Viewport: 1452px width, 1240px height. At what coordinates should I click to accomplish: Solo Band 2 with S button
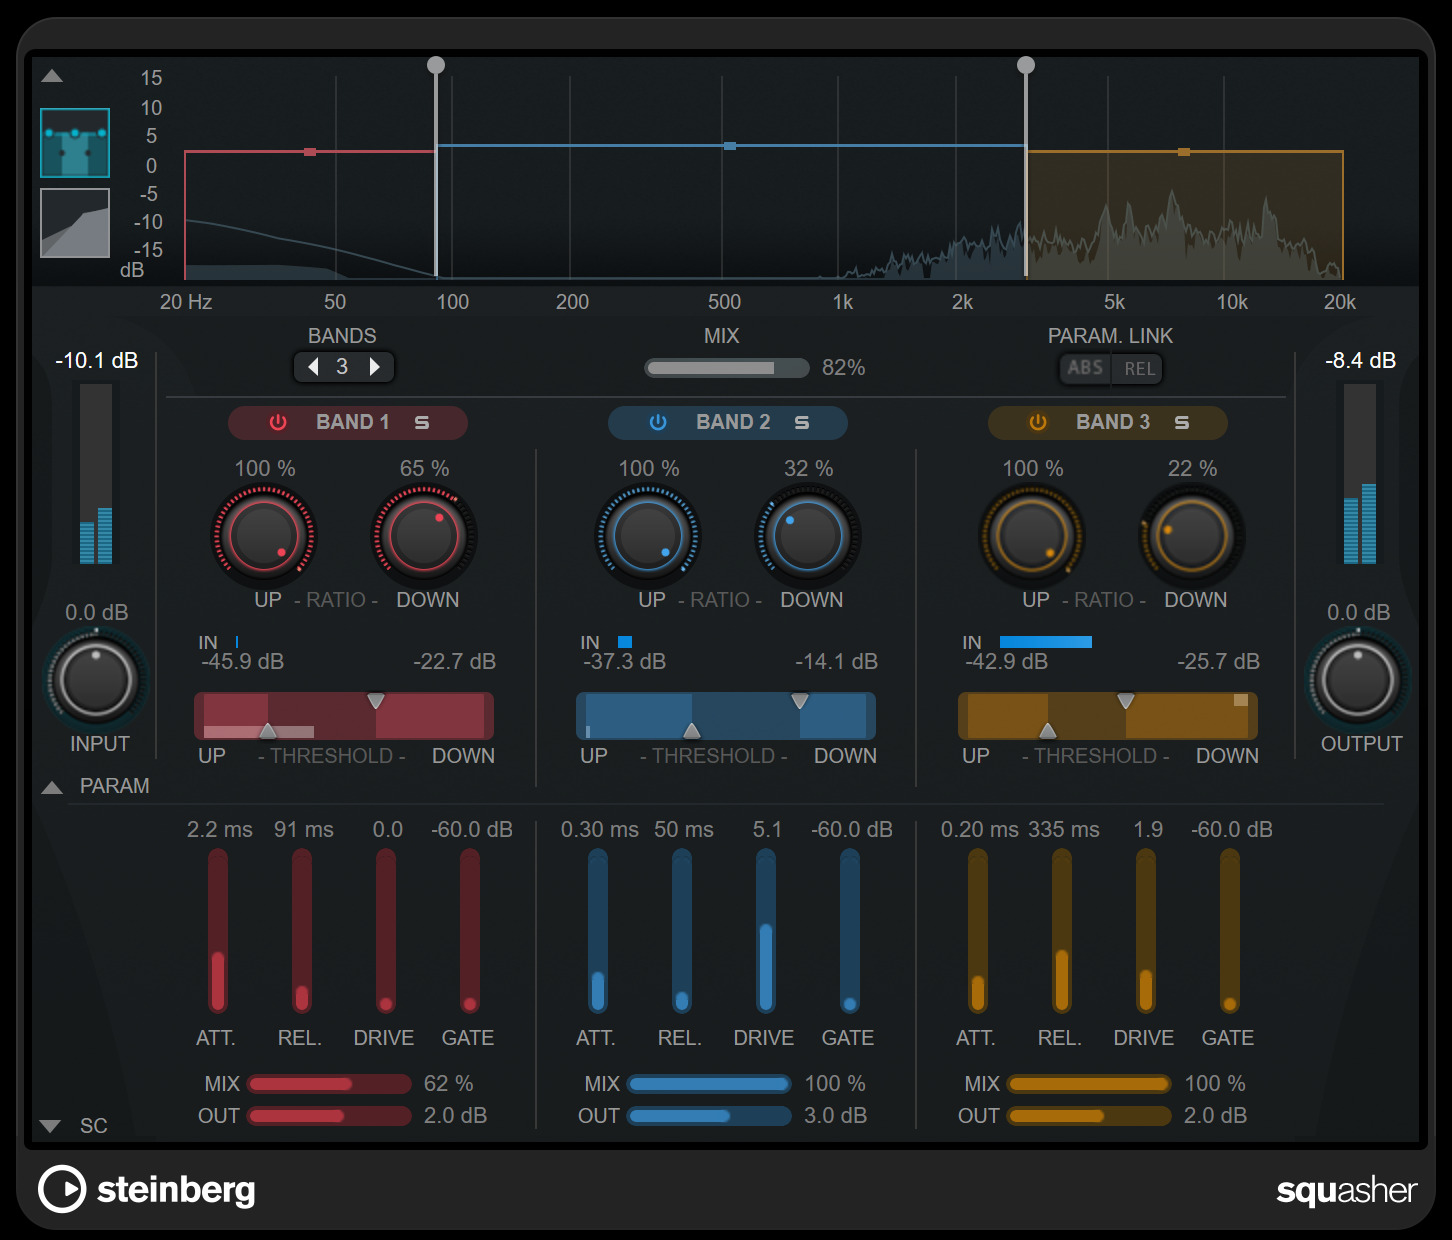click(x=802, y=423)
